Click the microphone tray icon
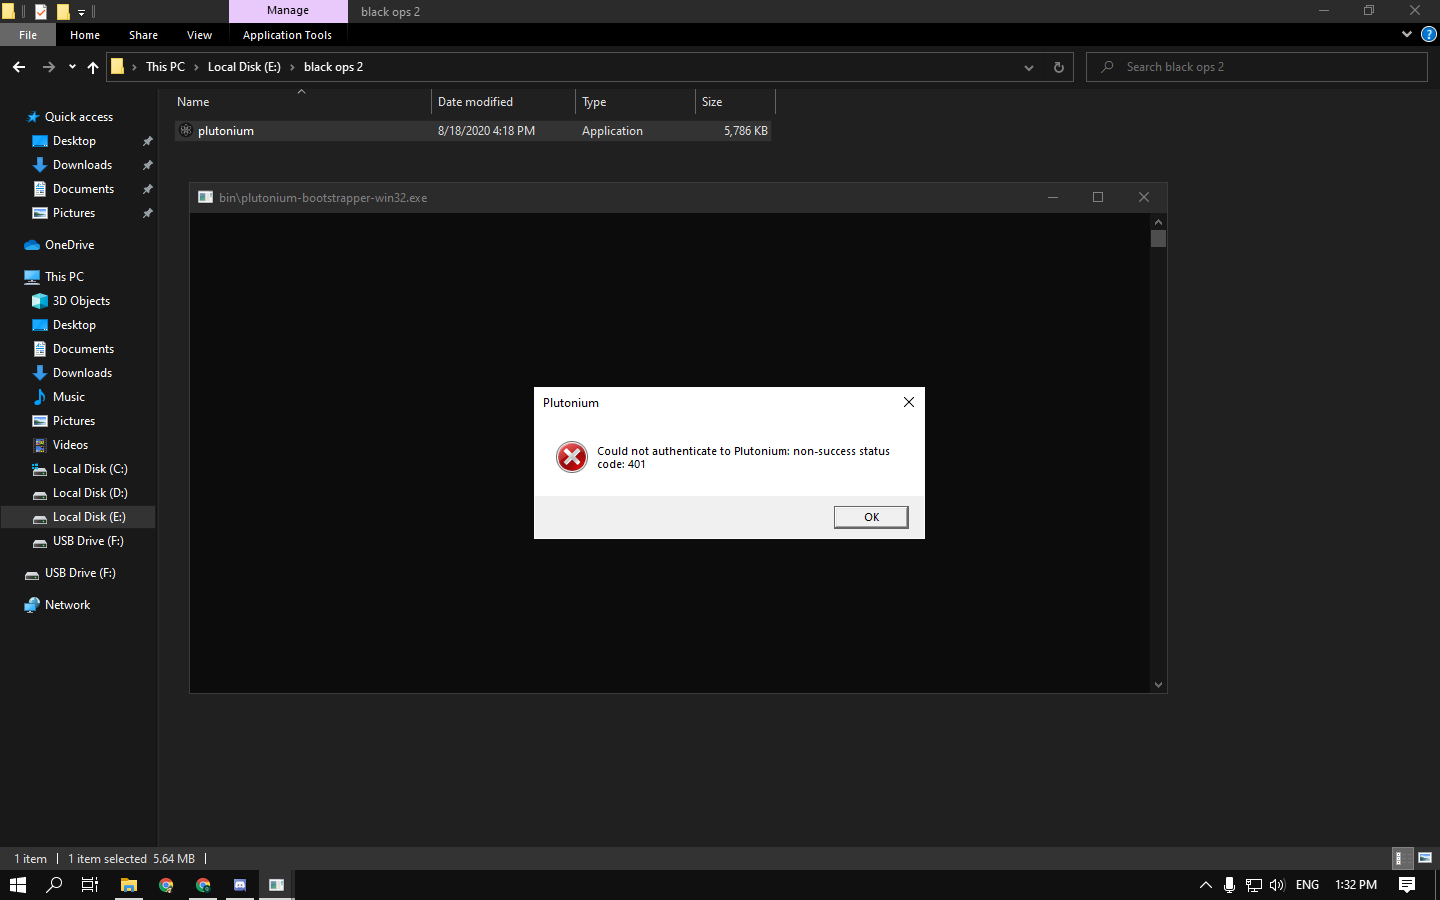Image resolution: width=1440 pixels, height=900 pixels. (1229, 885)
